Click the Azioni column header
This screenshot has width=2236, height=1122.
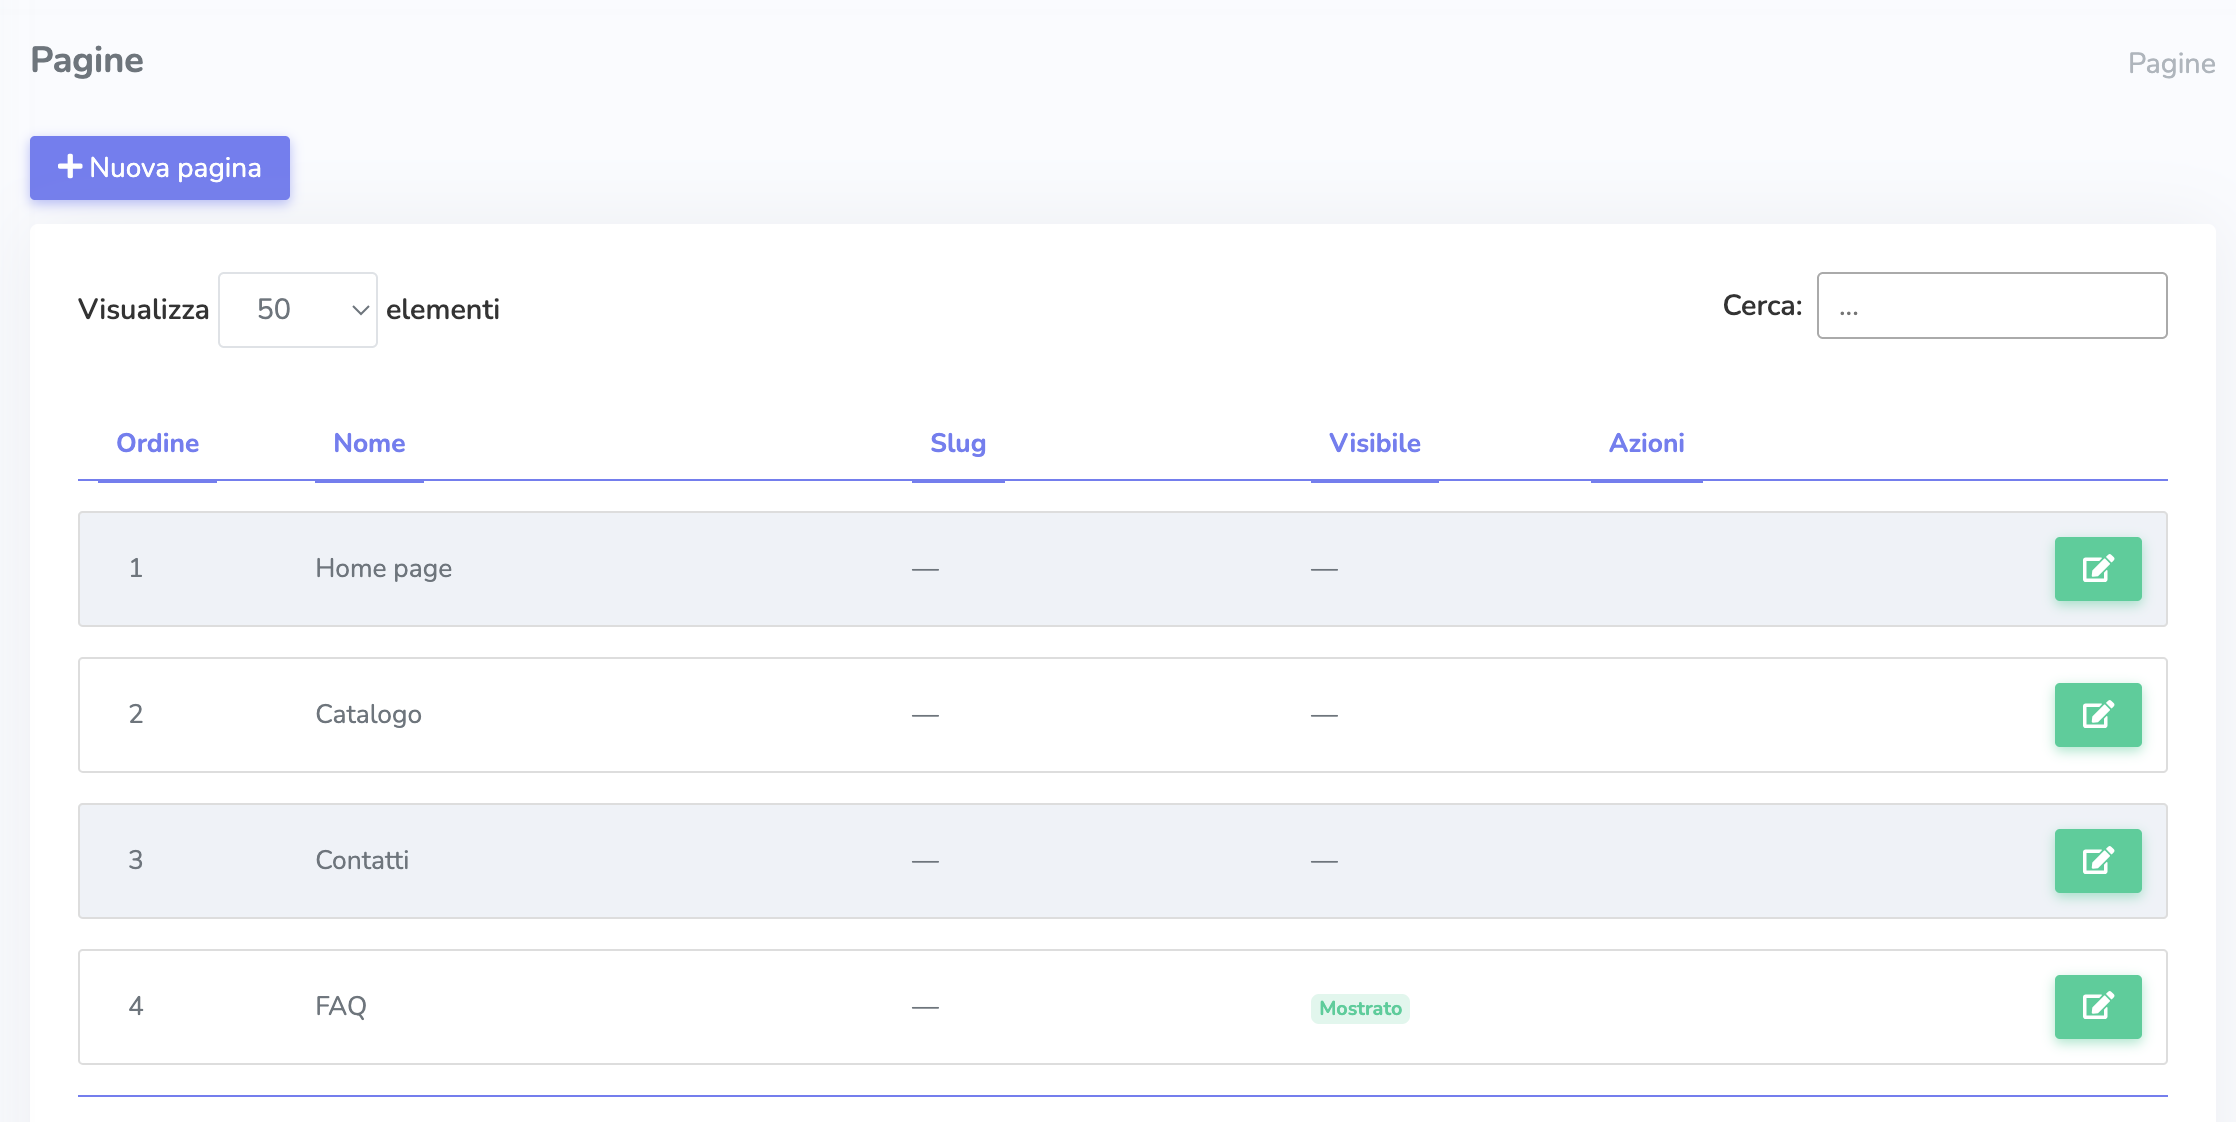[1646, 443]
